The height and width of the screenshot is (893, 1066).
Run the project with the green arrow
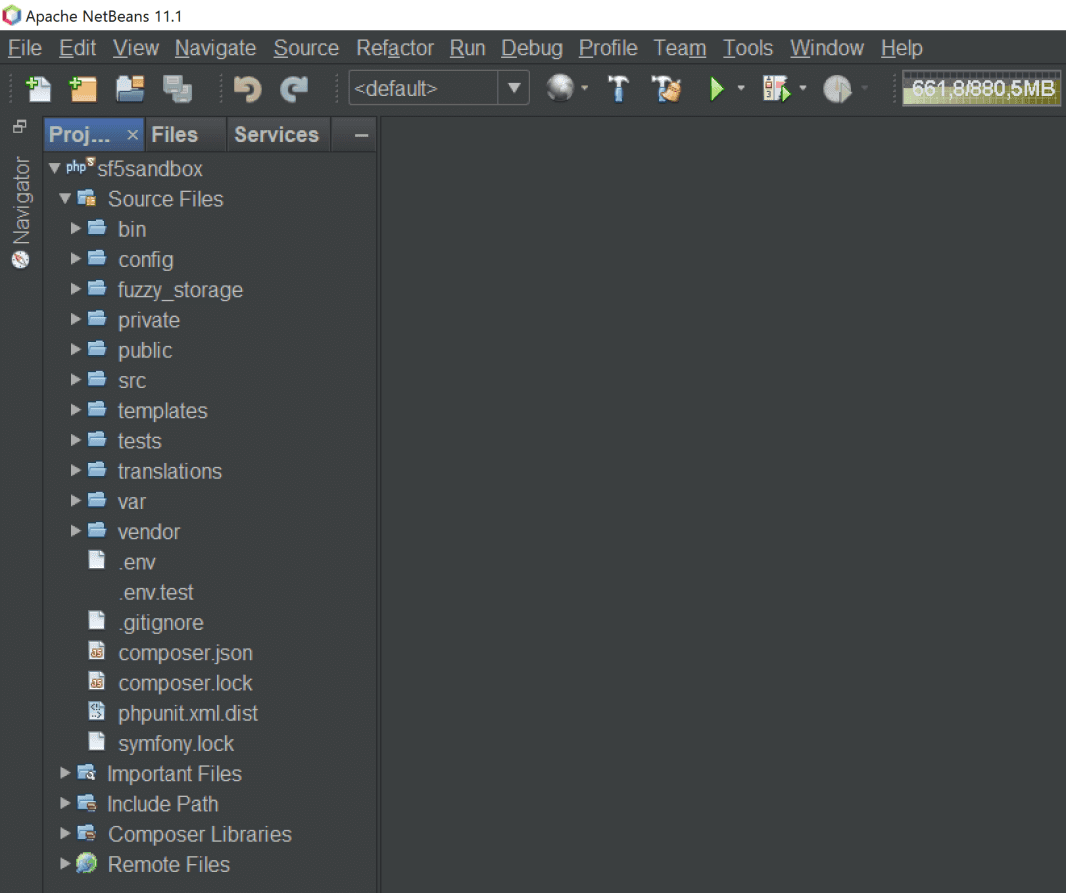click(x=717, y=88)
